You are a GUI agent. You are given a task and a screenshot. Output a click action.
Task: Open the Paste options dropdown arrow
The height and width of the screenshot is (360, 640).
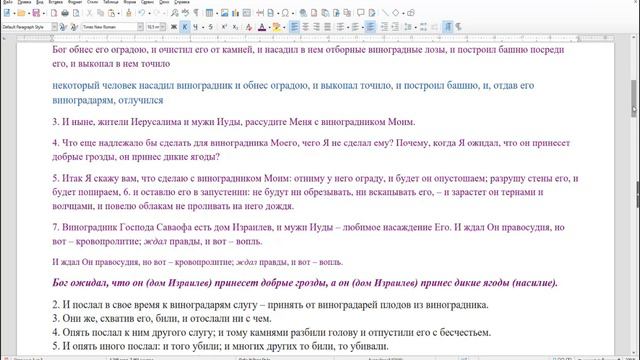click(119, 13)
